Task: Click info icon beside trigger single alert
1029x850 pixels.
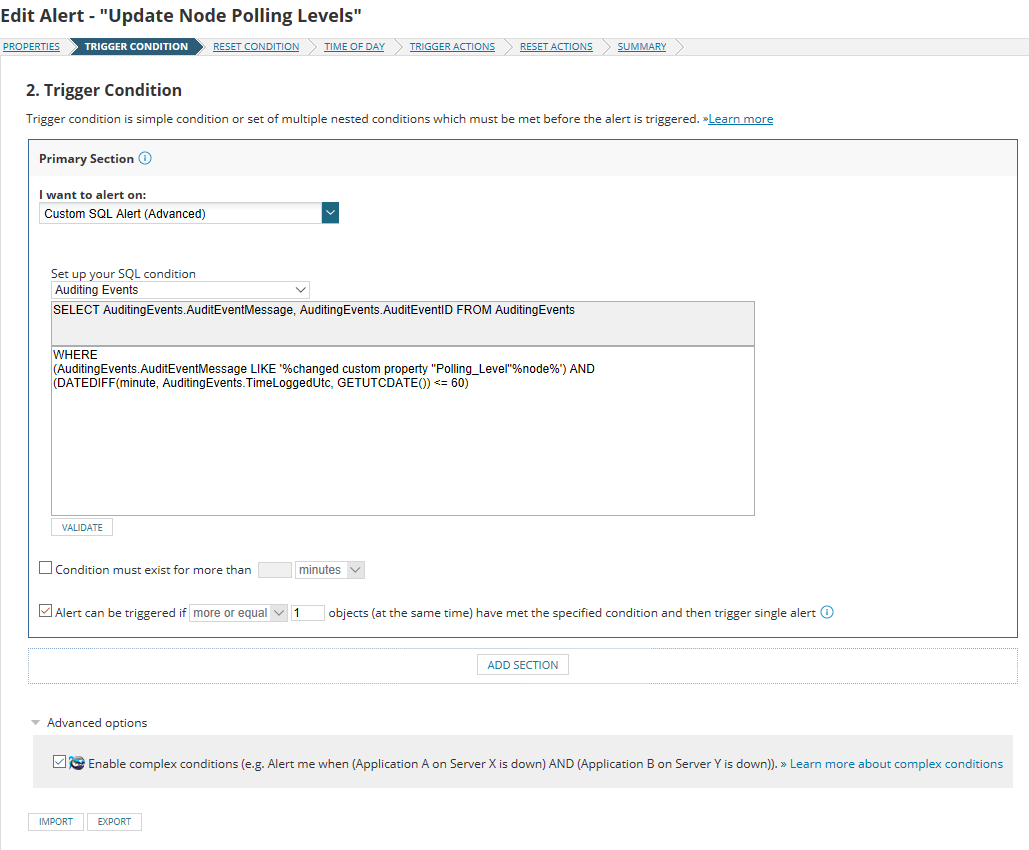Action: coord(827,612)
